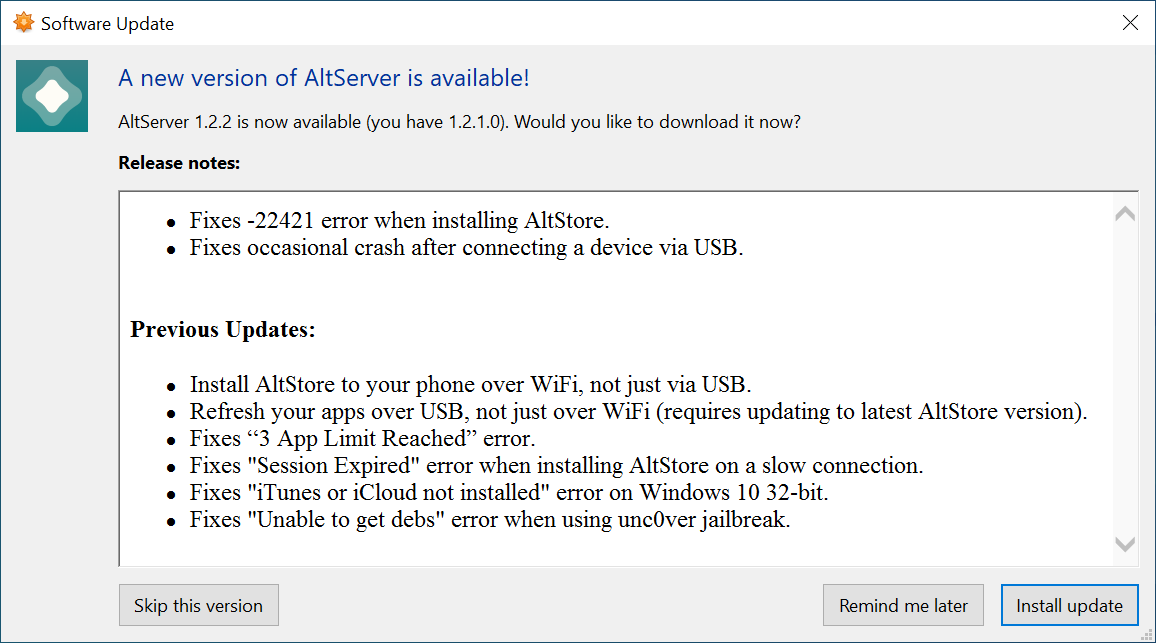The width and height of the screenshot is (1156, 643).
Task: Click 'Refresh your apps over USB' line
Action: (638, 411)
